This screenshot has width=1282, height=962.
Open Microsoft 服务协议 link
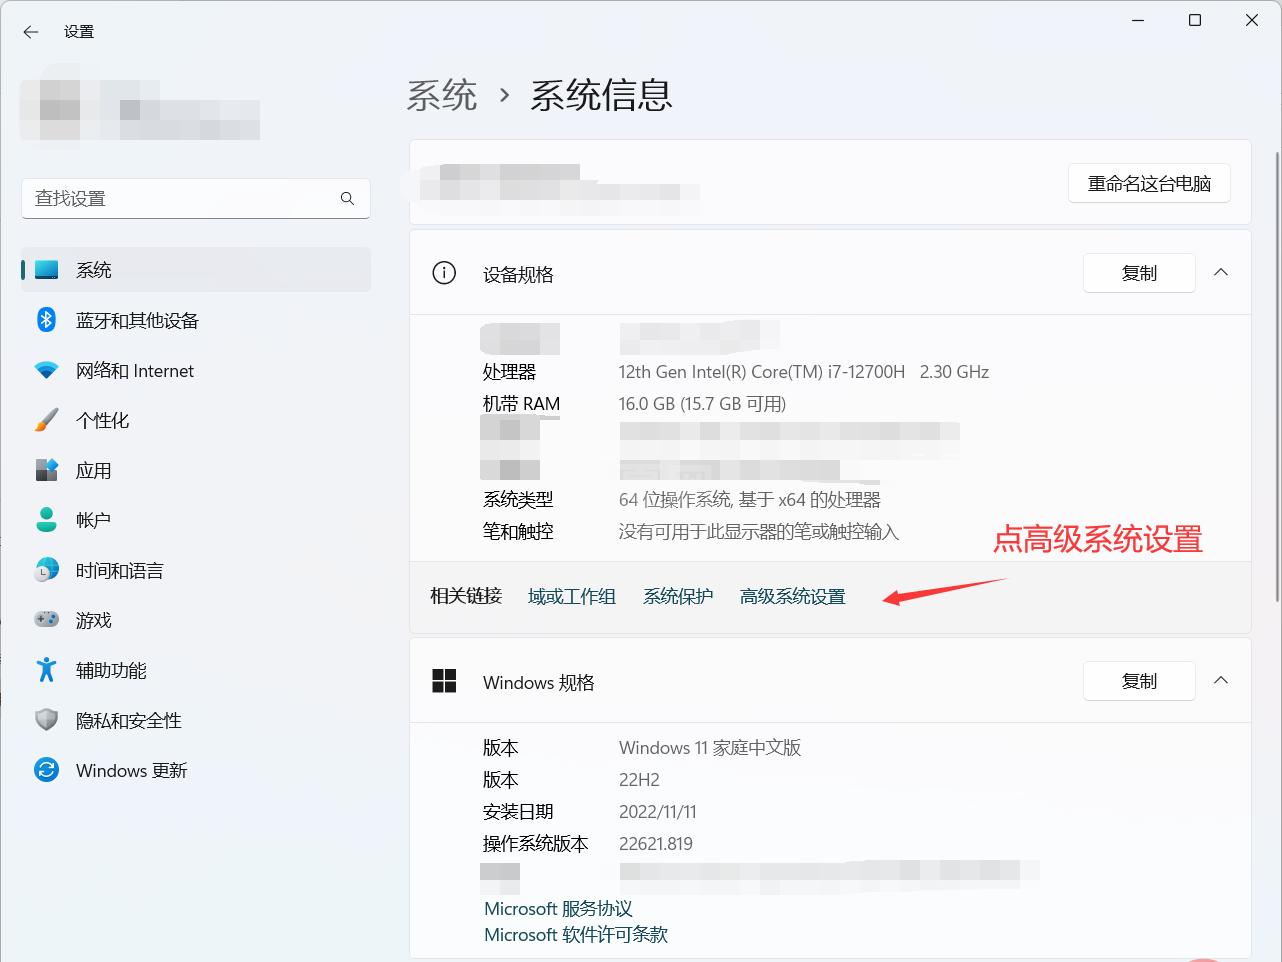coord(558,909)
